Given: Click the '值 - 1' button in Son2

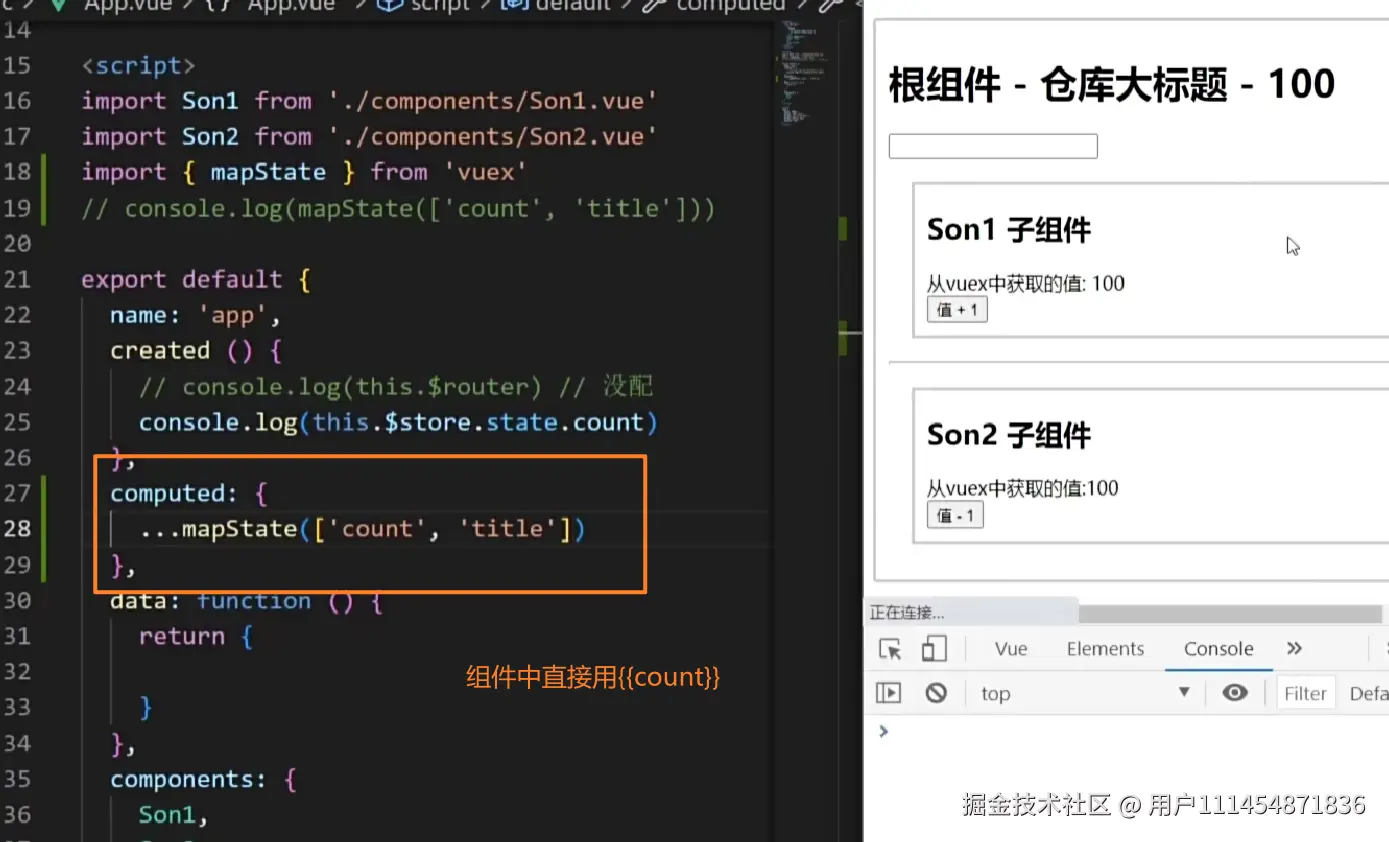Looking at the screenshot, I should coord(955,515).
